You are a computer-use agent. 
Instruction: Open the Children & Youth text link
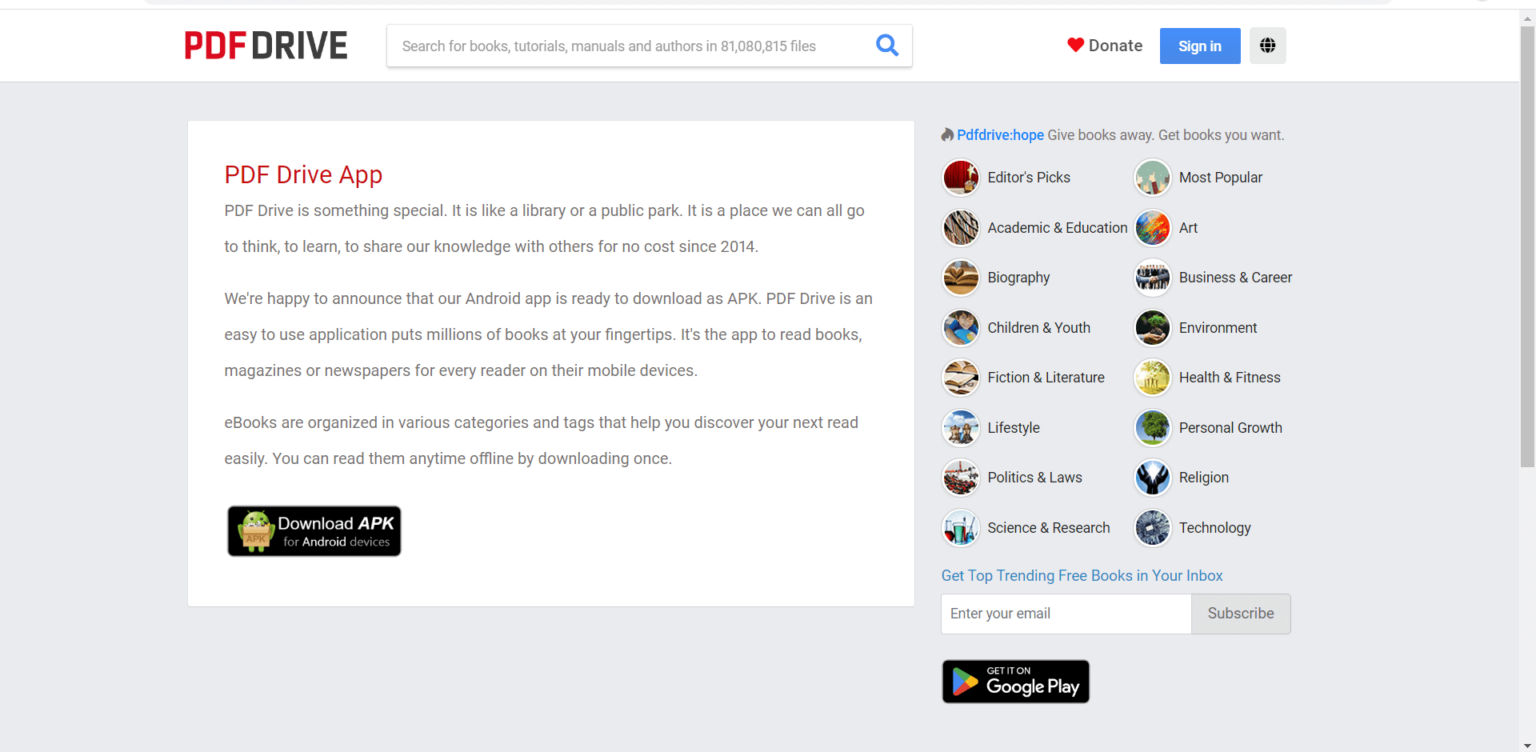click(x=1039, y=328)
